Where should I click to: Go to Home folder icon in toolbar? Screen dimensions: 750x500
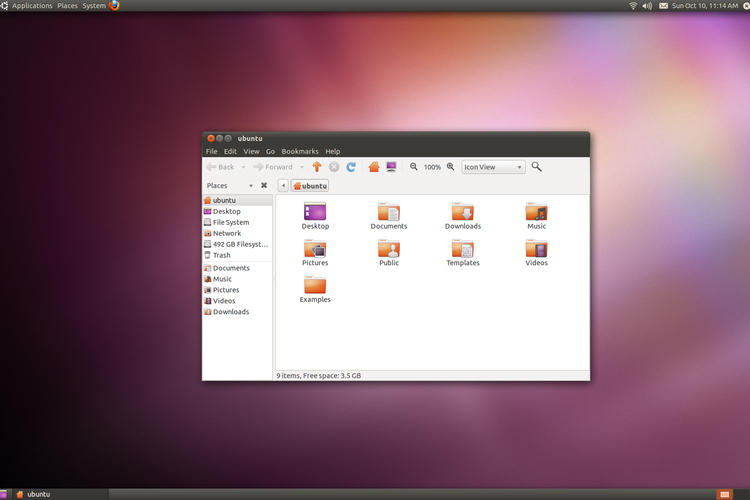pyautogui.click(x=374, y=167)
